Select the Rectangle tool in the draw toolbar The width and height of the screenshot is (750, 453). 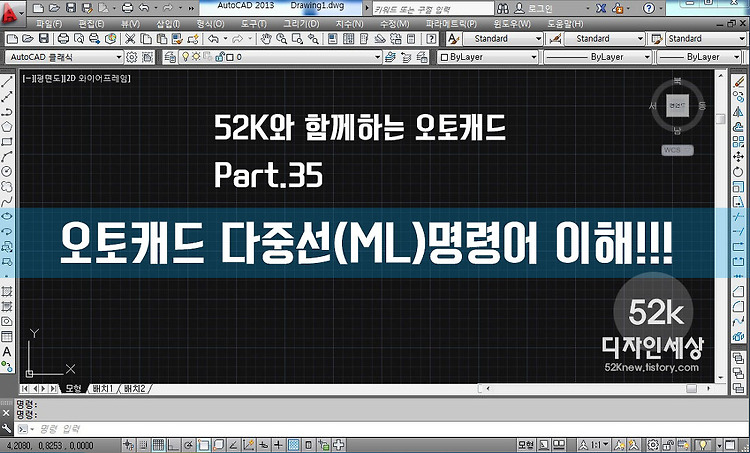7,142
